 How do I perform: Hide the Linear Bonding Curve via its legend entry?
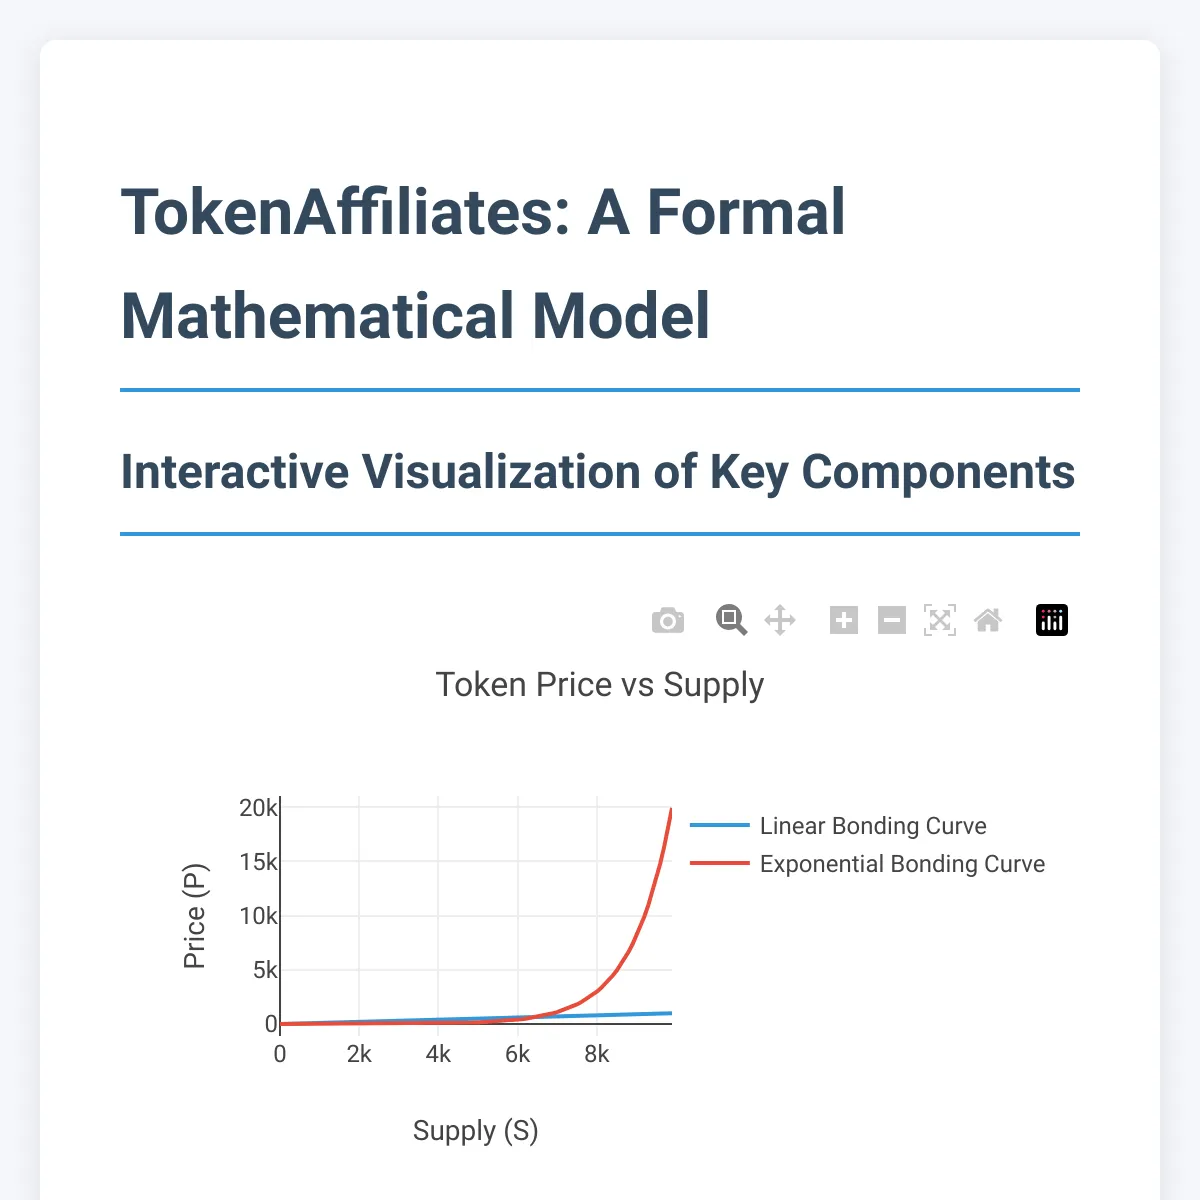[872, 826]
